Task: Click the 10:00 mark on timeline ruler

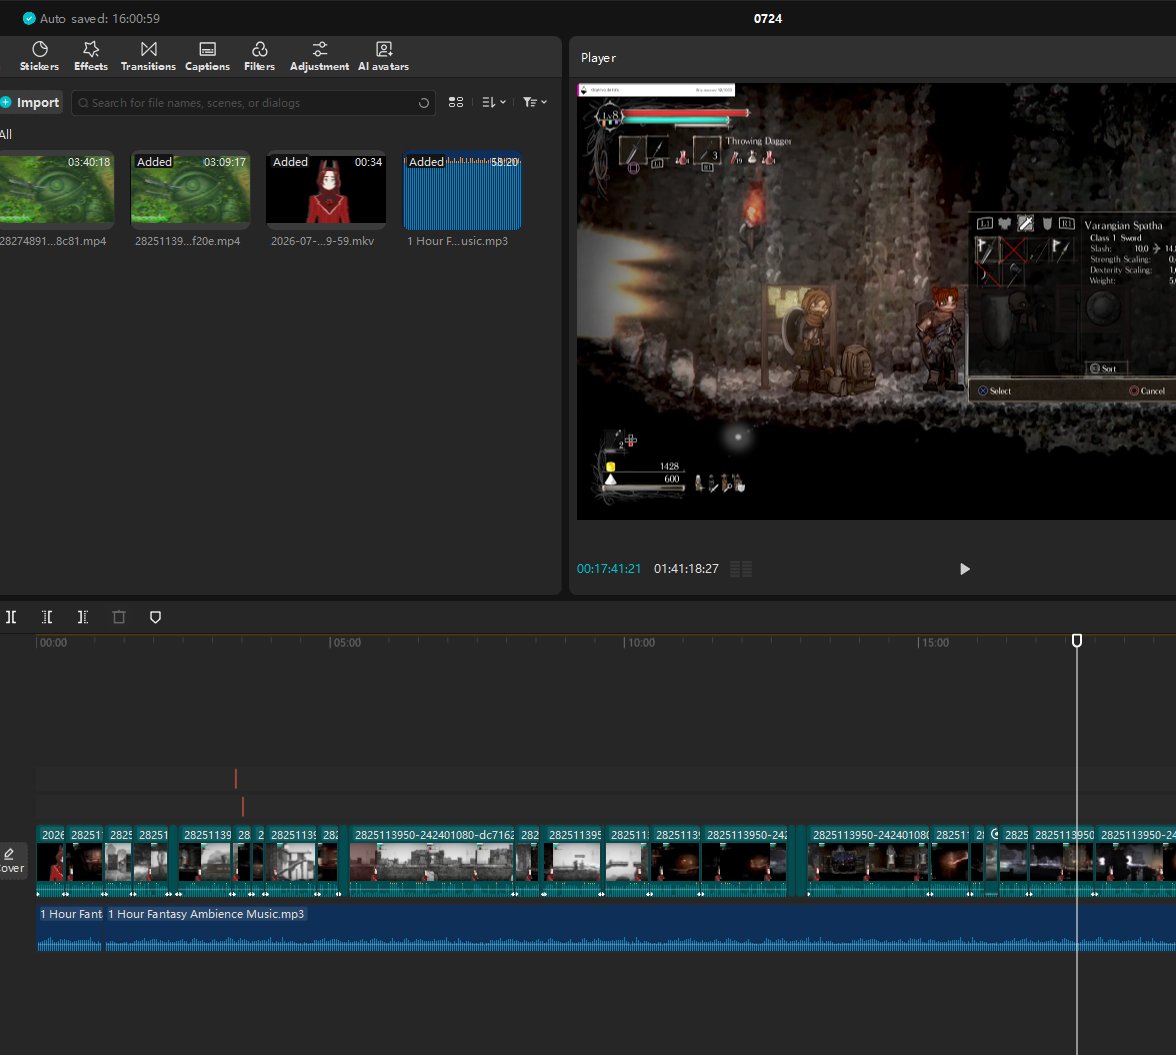Action: [639, 643]
